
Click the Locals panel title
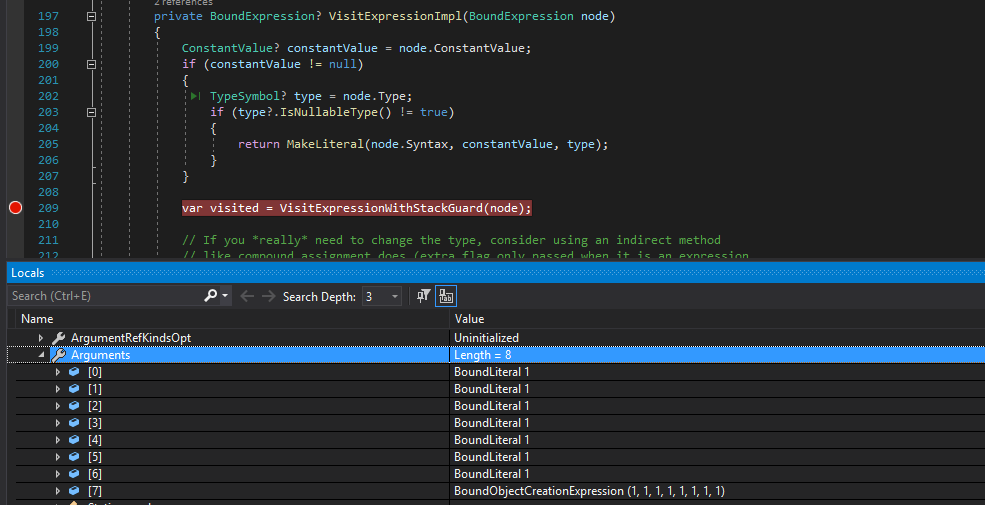pyautogui.click(x=28, y=273)
